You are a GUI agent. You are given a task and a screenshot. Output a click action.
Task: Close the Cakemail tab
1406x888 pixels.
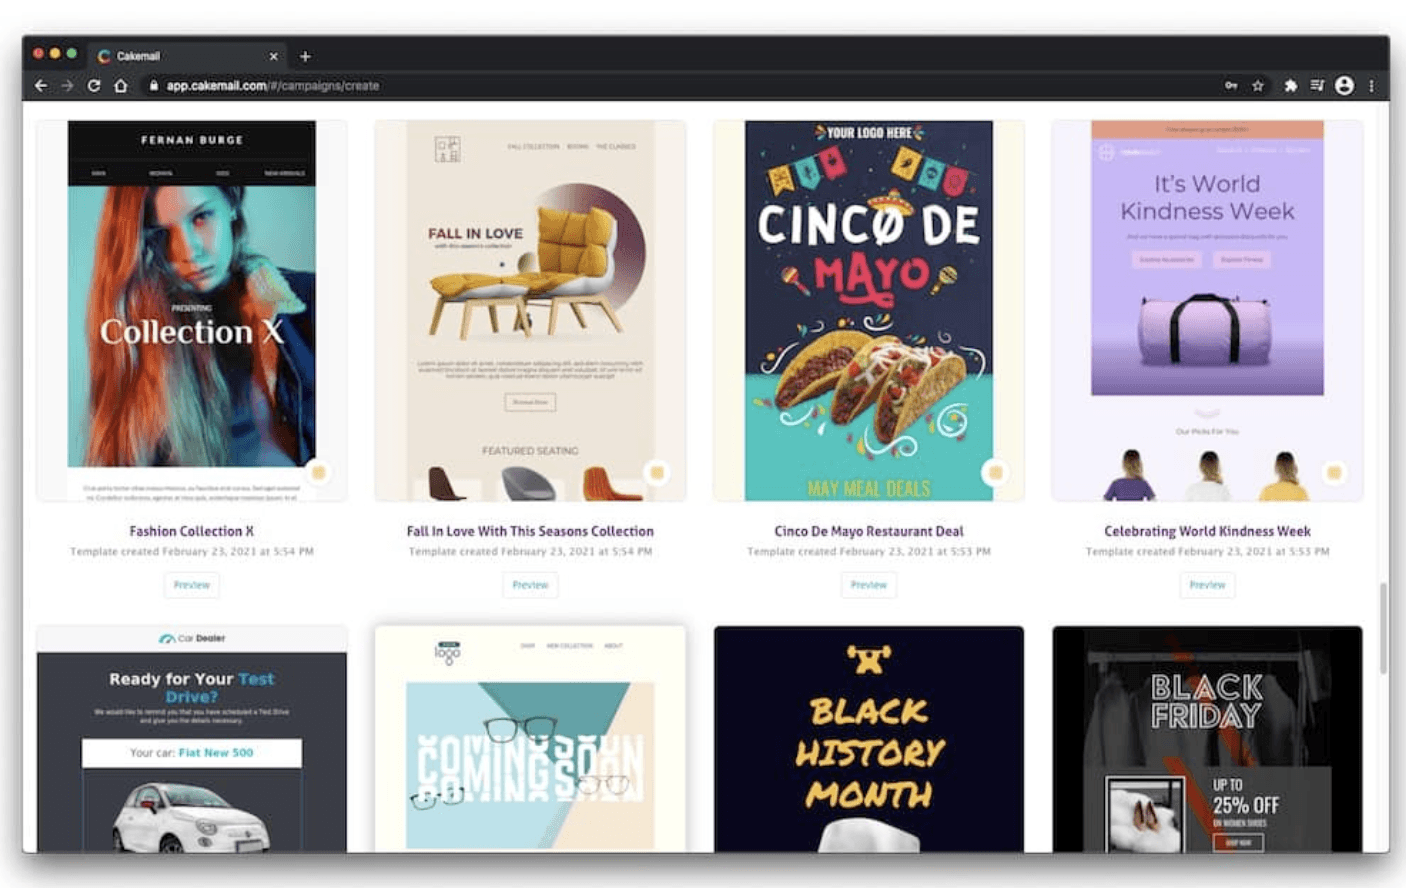pos(273,56)
